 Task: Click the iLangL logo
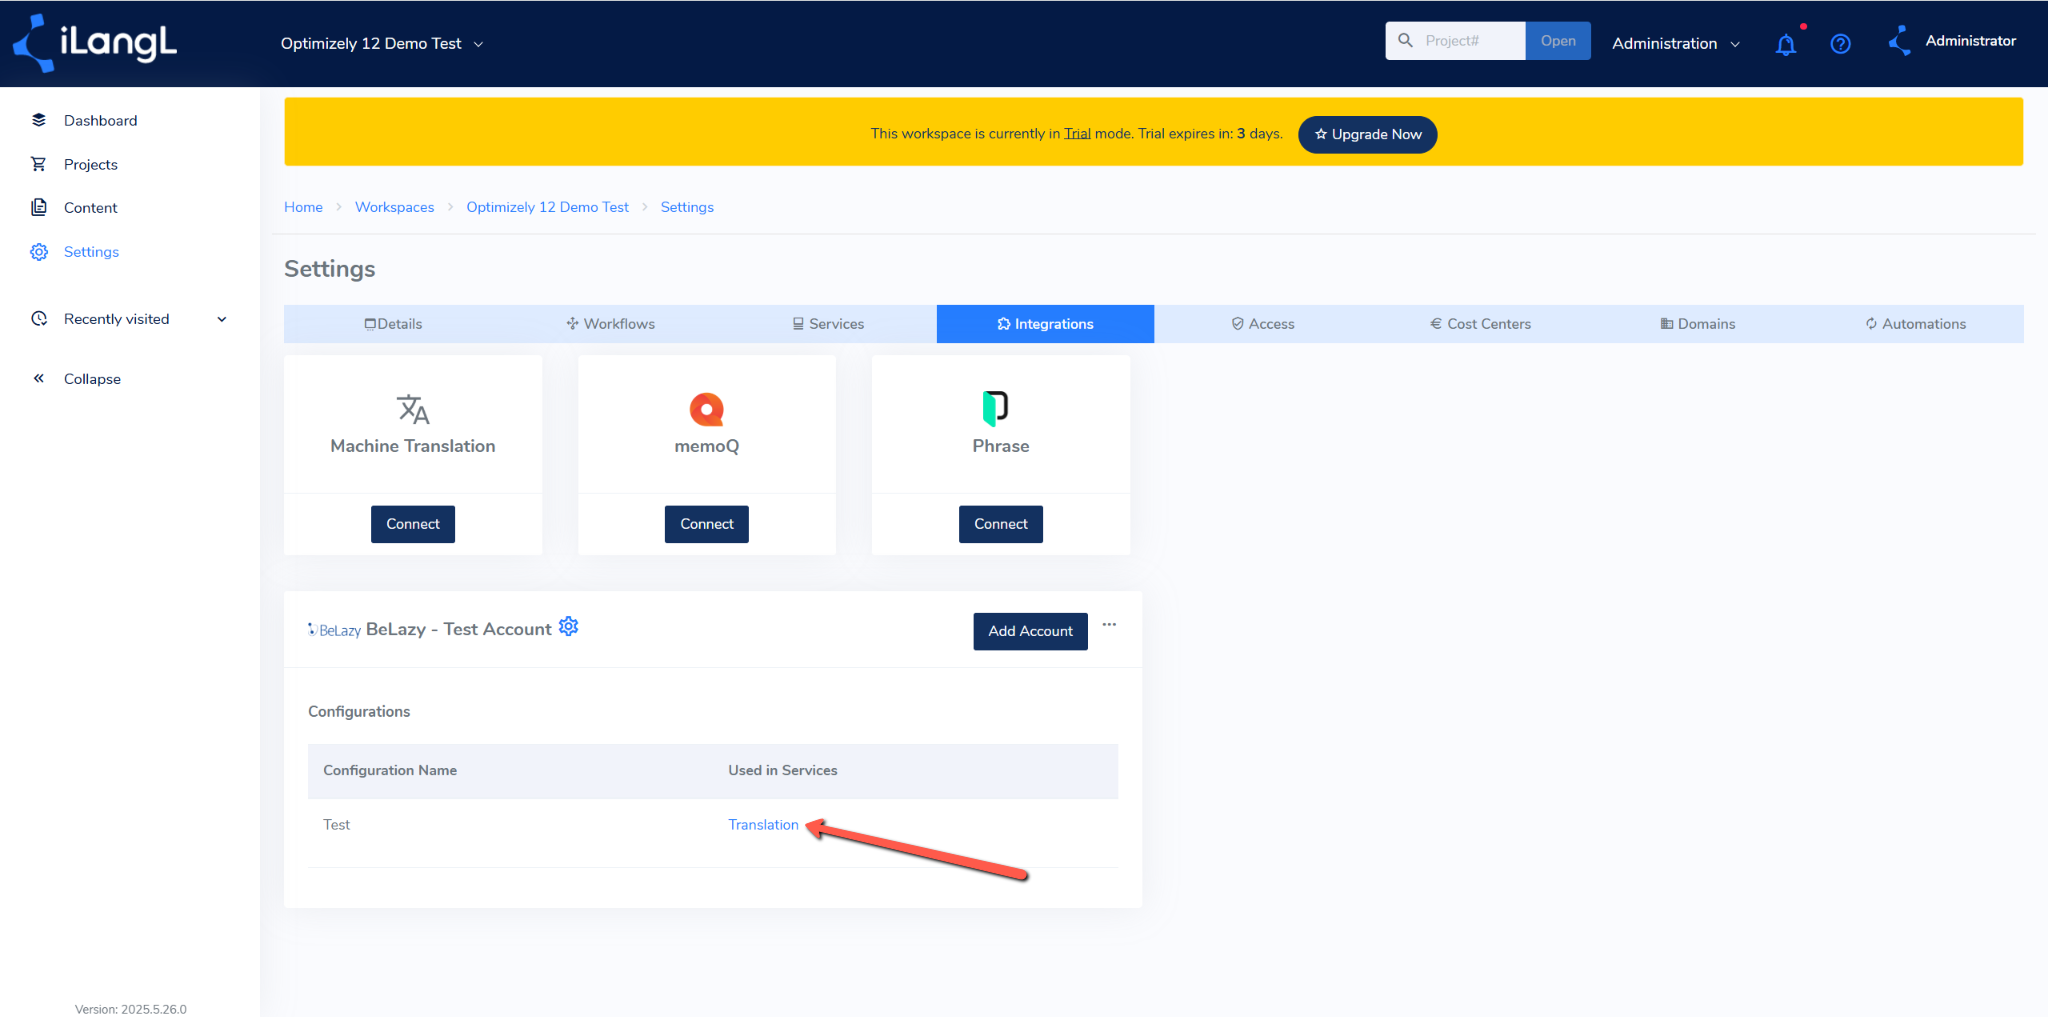pos(95,43)
